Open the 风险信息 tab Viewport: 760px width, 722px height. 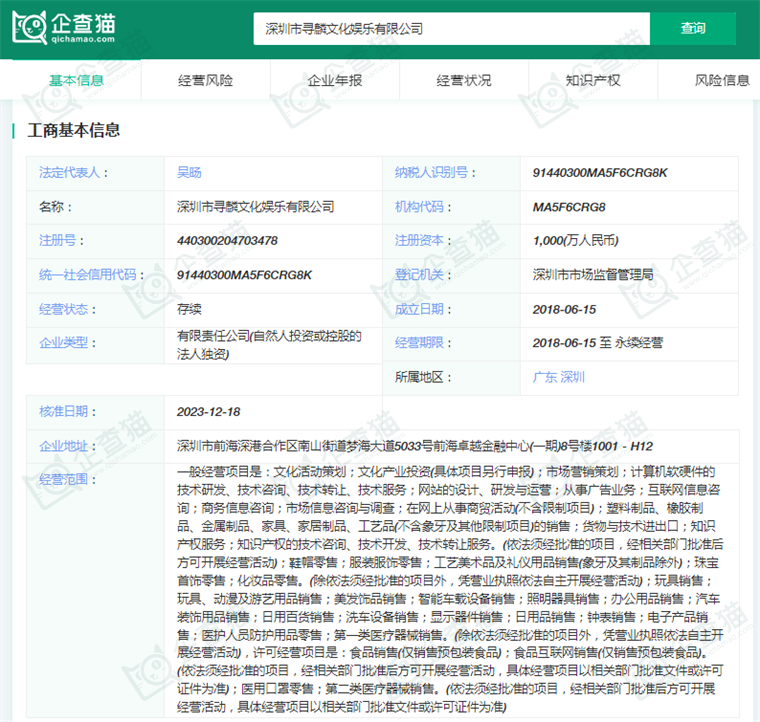tap(722, 80)
